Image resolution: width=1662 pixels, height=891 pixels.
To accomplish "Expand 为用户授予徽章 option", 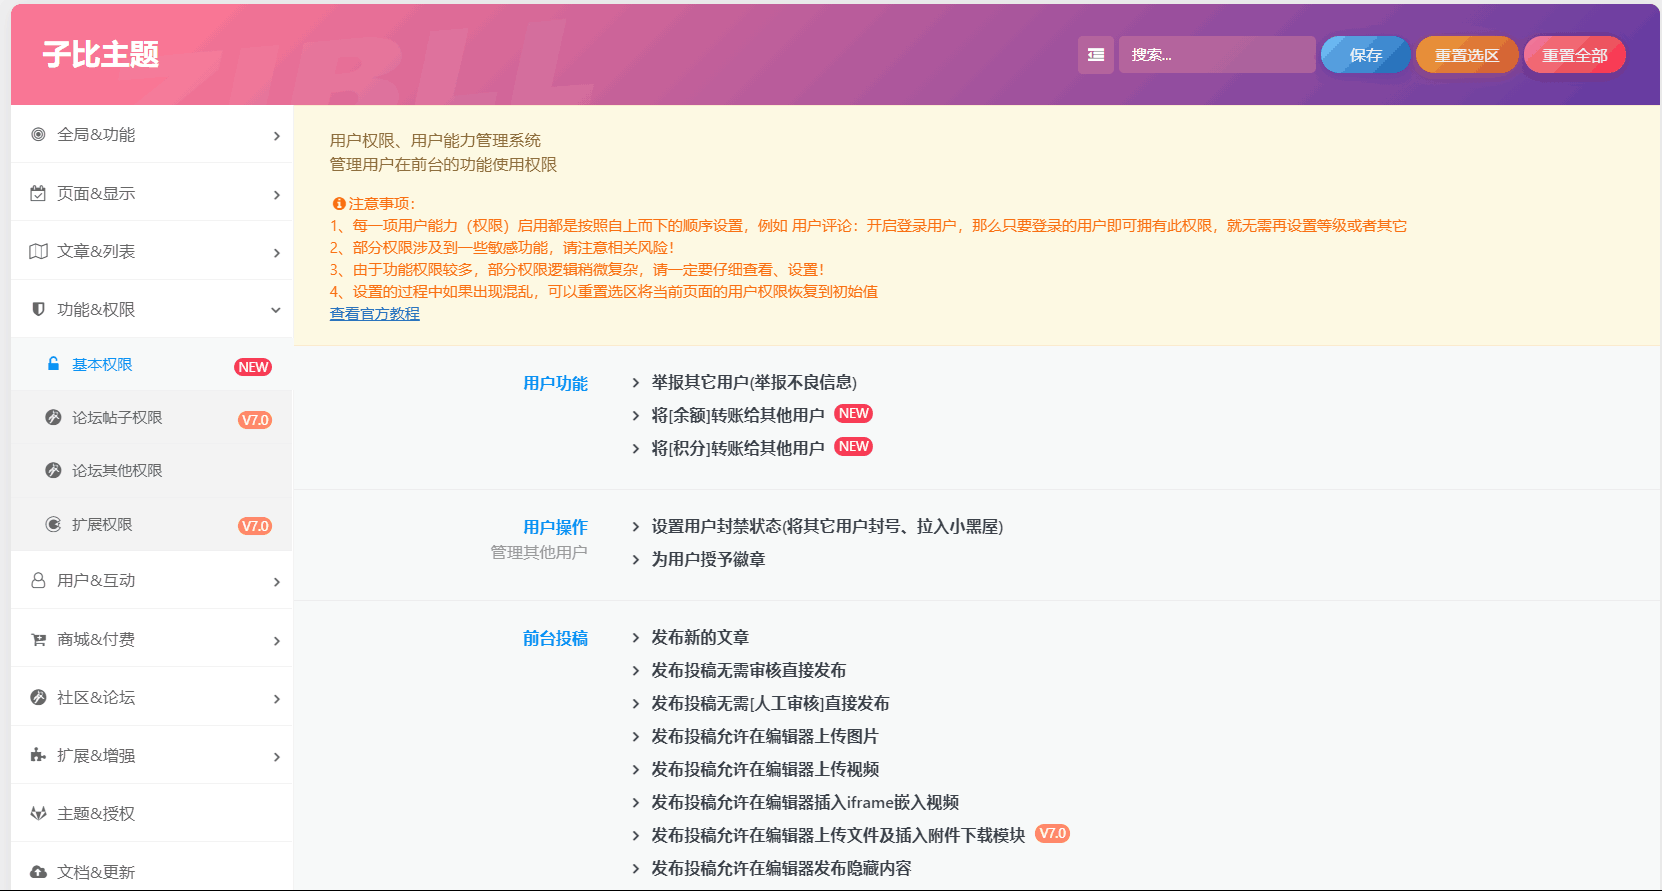I will click(699, 559).
